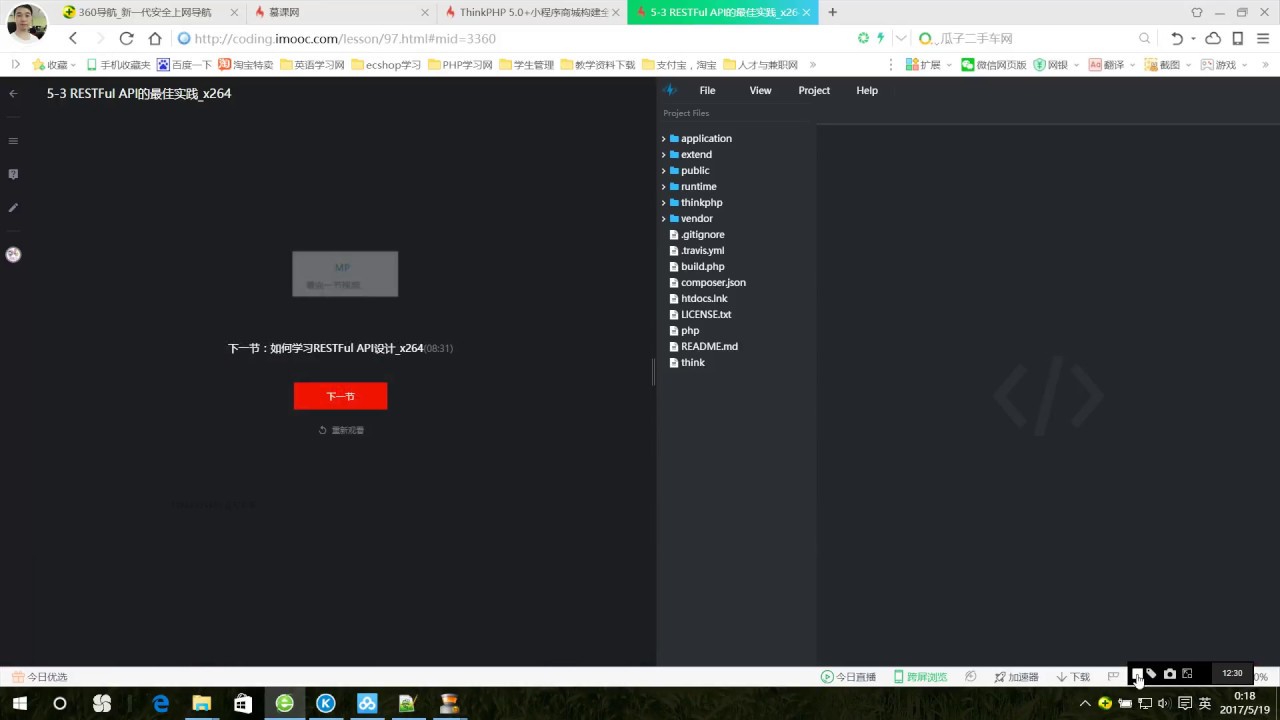1280x720 pixels.
Task: Switch to the 慕课网 browser tab
Action: click(x=340, y=12)
